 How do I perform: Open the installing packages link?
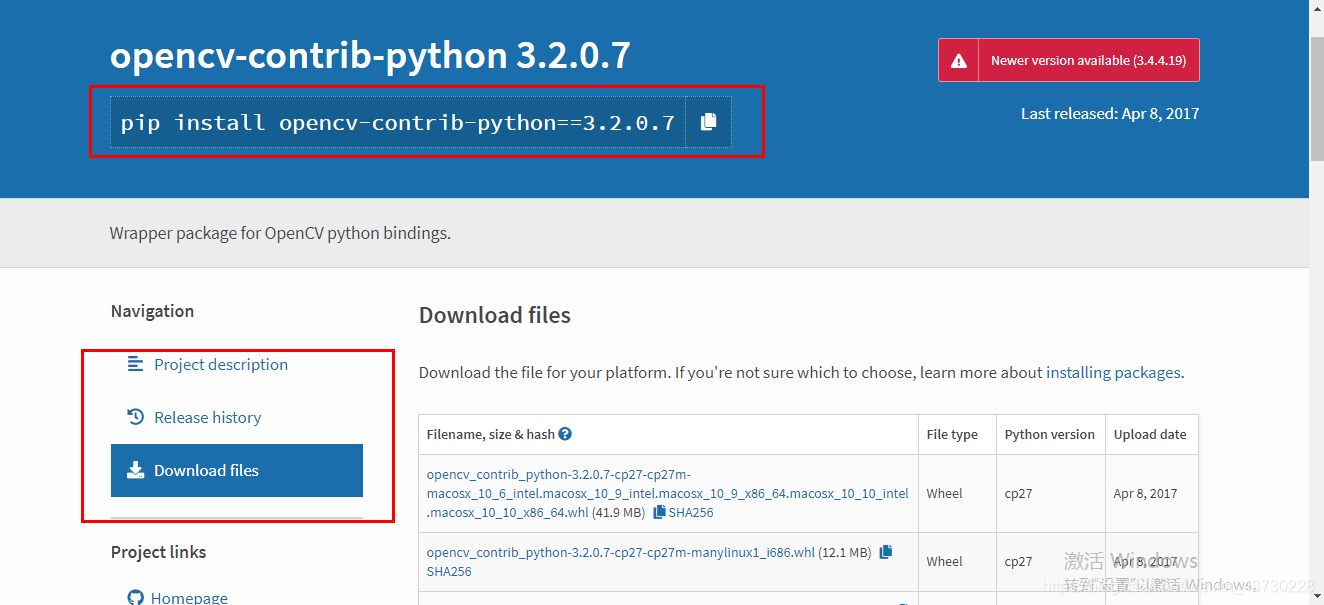[x=1113, y=372]
